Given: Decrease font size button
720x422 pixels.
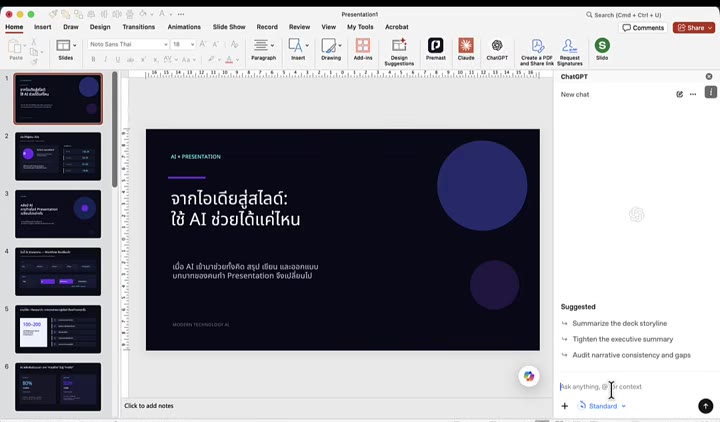Looking at the screenshot, I should point(215,44).
